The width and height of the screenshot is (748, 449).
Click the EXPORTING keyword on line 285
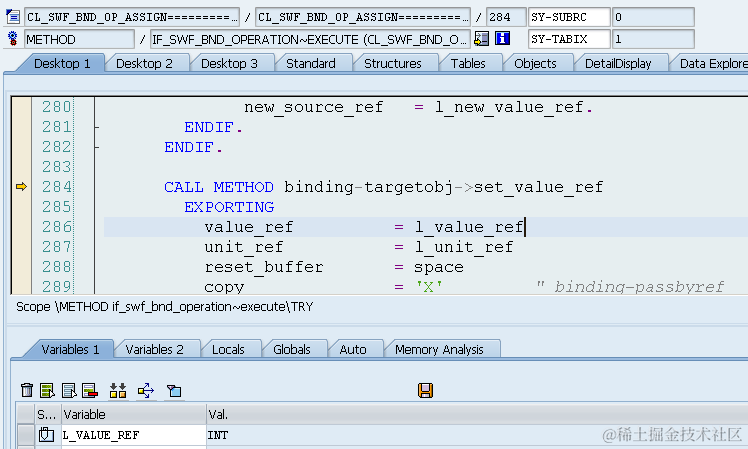point(229,207)
